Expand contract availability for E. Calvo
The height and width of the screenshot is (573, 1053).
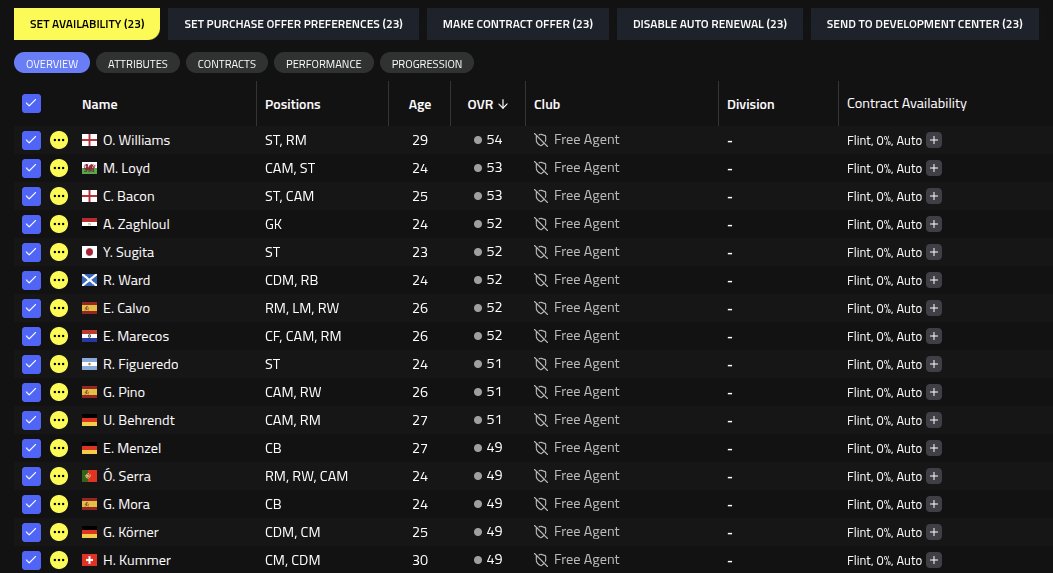coord(933,308)
